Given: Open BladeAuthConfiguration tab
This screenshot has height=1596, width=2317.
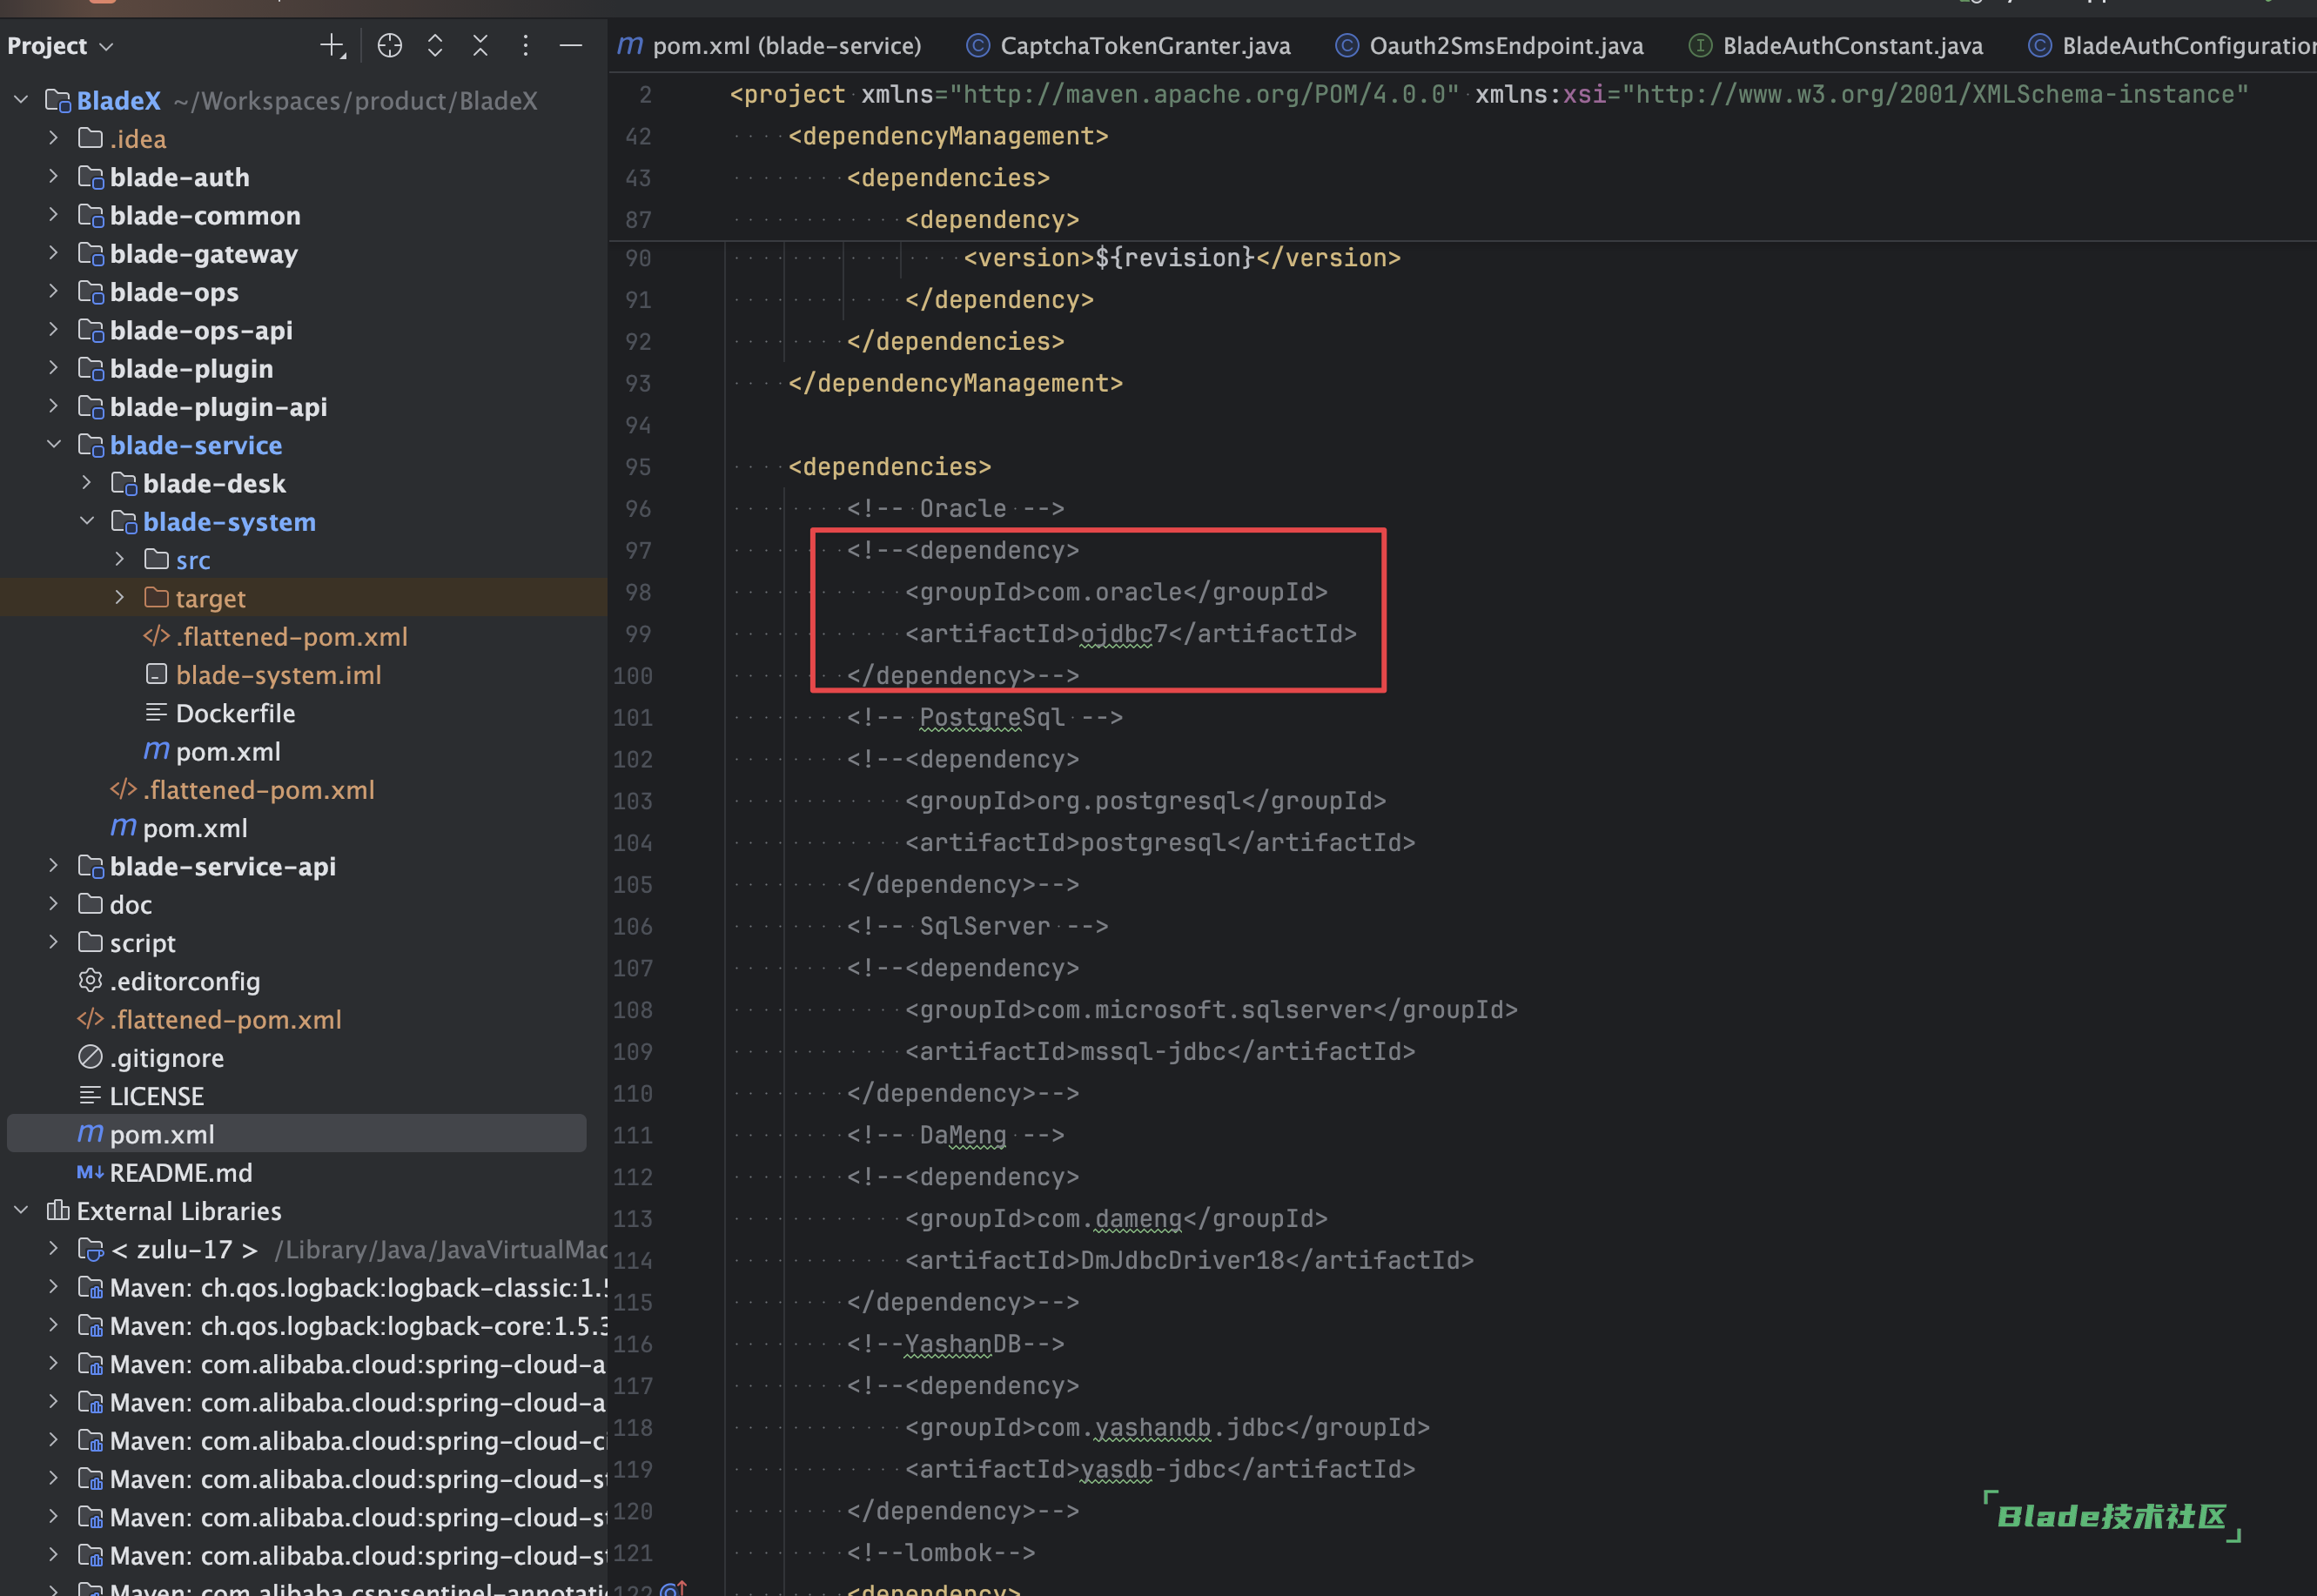Looking at the screenshot, I should [x=2171, y=46].
